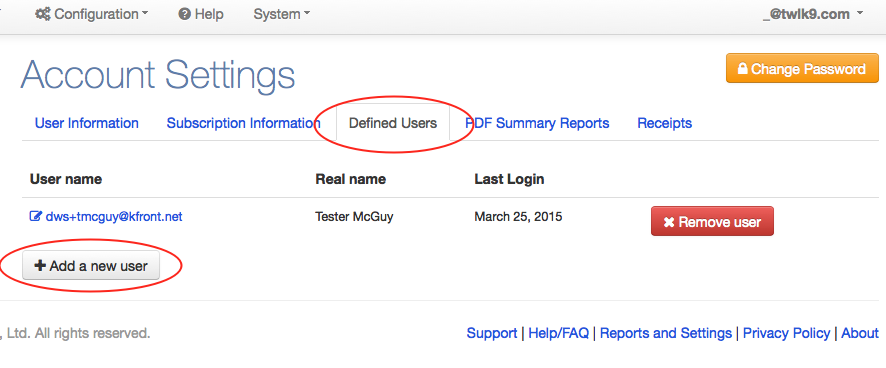Click the Account Settings page heading

158,76
